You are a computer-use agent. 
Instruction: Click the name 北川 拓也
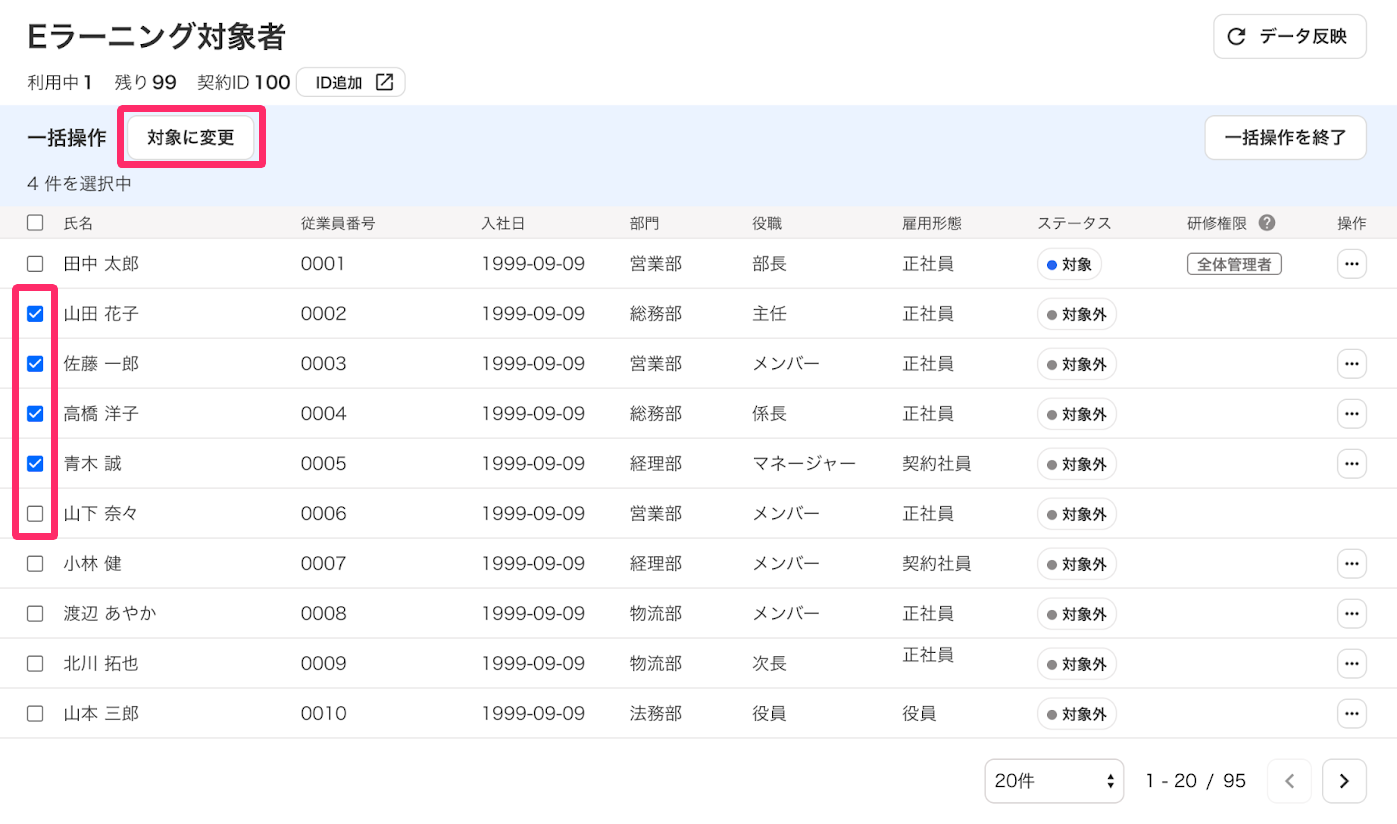[x=101, y=664]
